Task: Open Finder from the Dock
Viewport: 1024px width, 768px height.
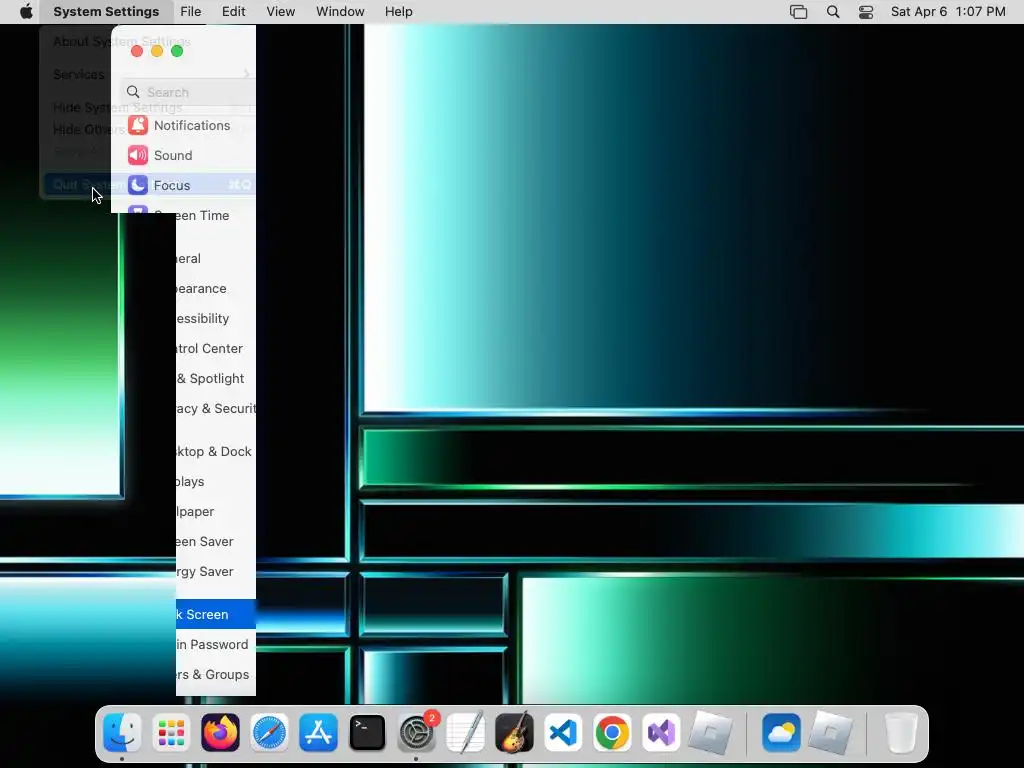Action: (x=122, y=733)
